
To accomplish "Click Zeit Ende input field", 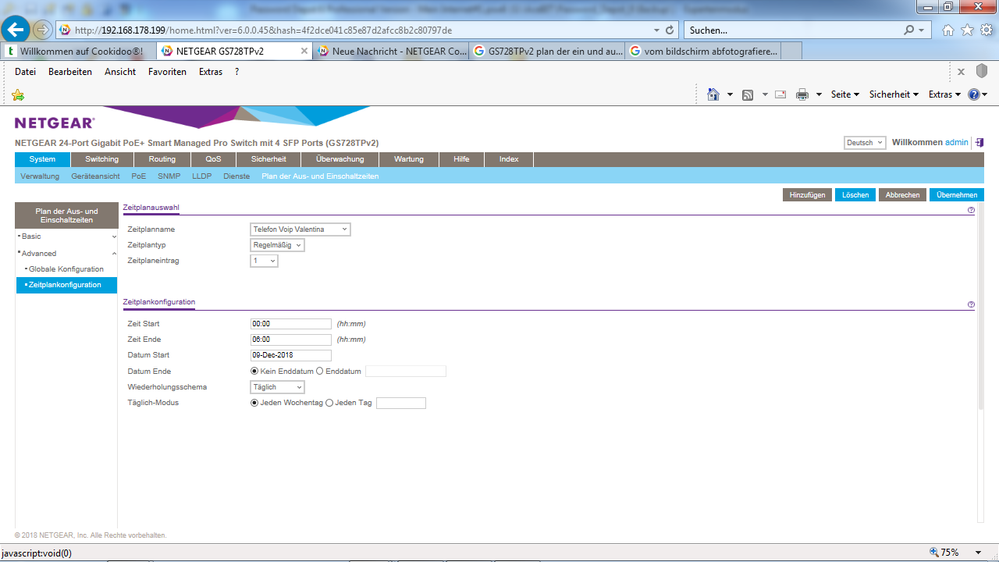I will pyautogui.click(x=291, y=340).
